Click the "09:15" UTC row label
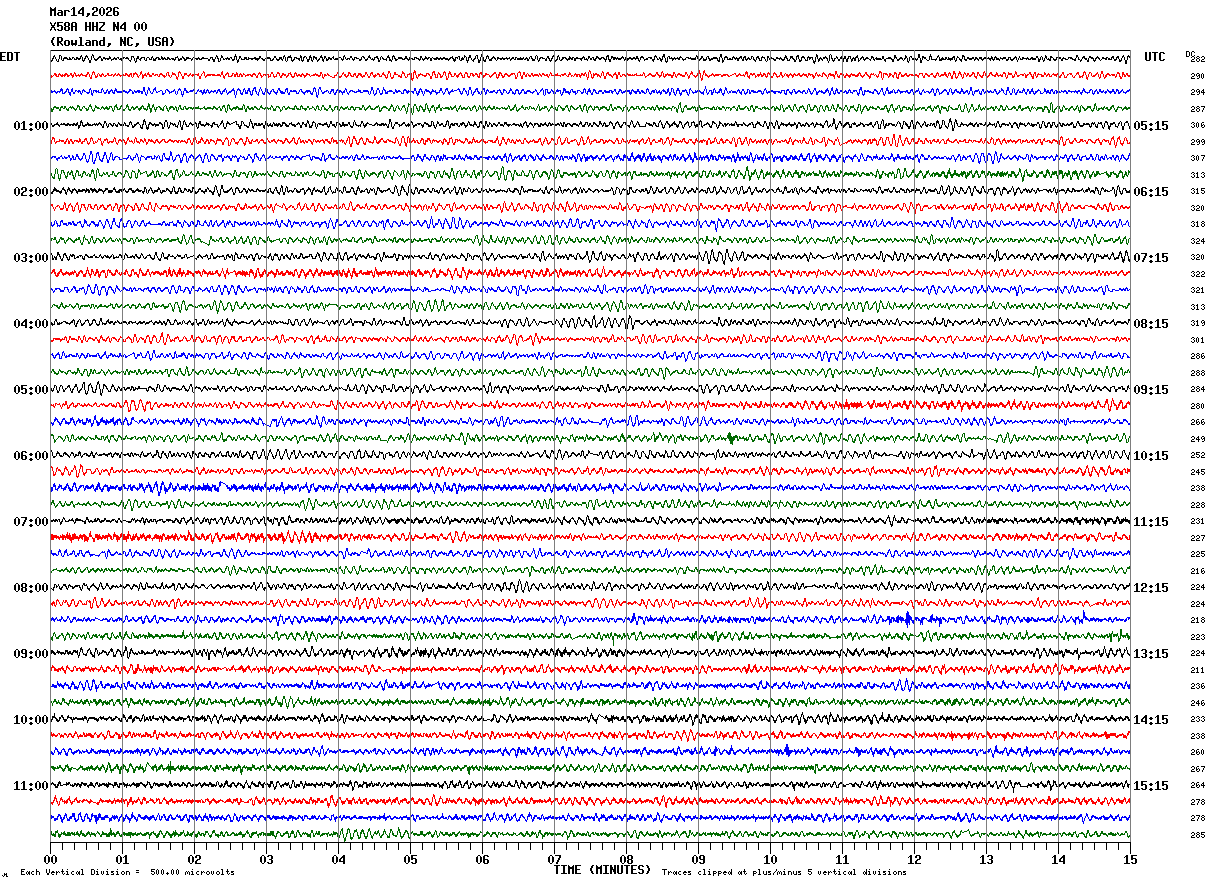This screenshot has height=886, width=1210. pos(1151,390)
